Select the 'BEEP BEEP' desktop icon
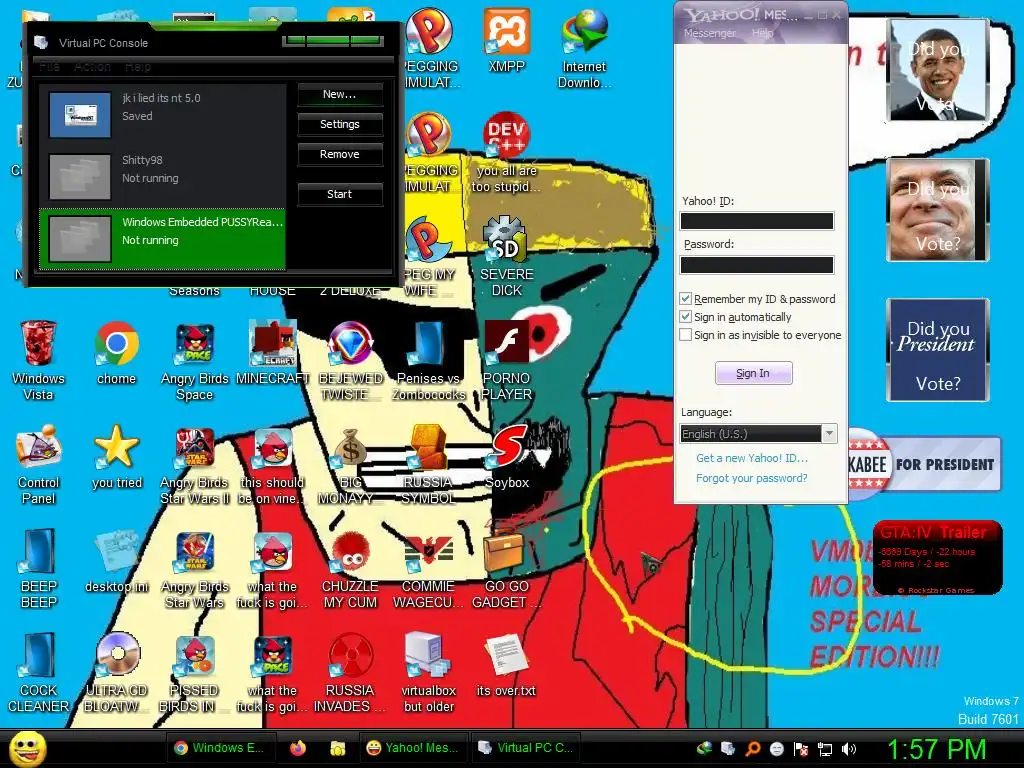This screenshot has height=768, width=1024. pyautogui.click(x=38, y=569)
